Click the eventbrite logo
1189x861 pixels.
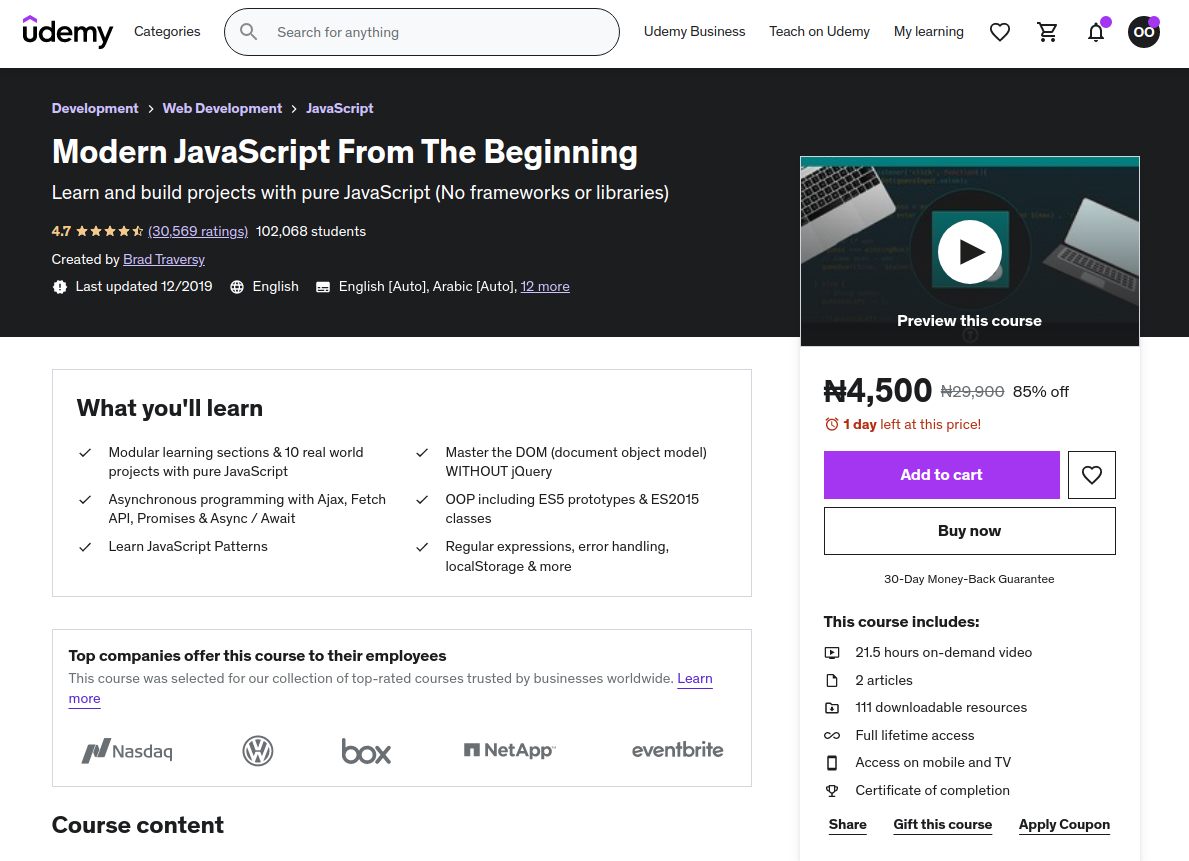point(677,749)
